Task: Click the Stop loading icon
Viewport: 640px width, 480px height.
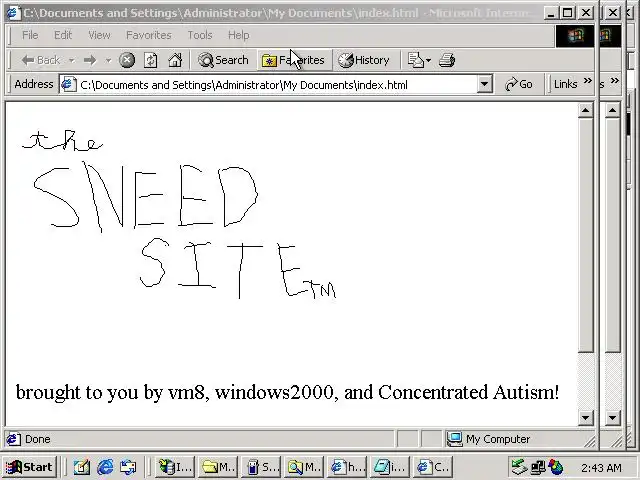Action: (x=127, y=60)
